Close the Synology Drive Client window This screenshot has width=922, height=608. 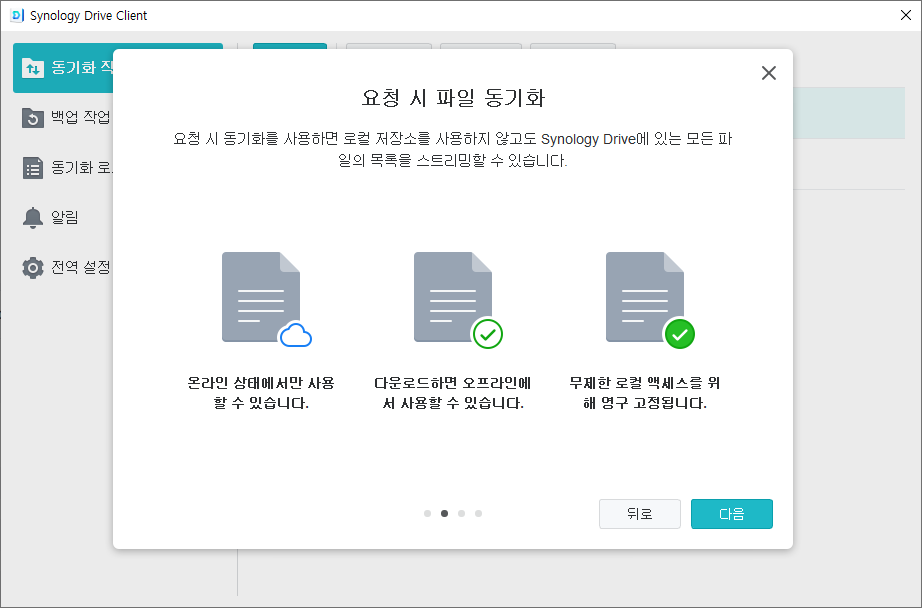(906, 15)
